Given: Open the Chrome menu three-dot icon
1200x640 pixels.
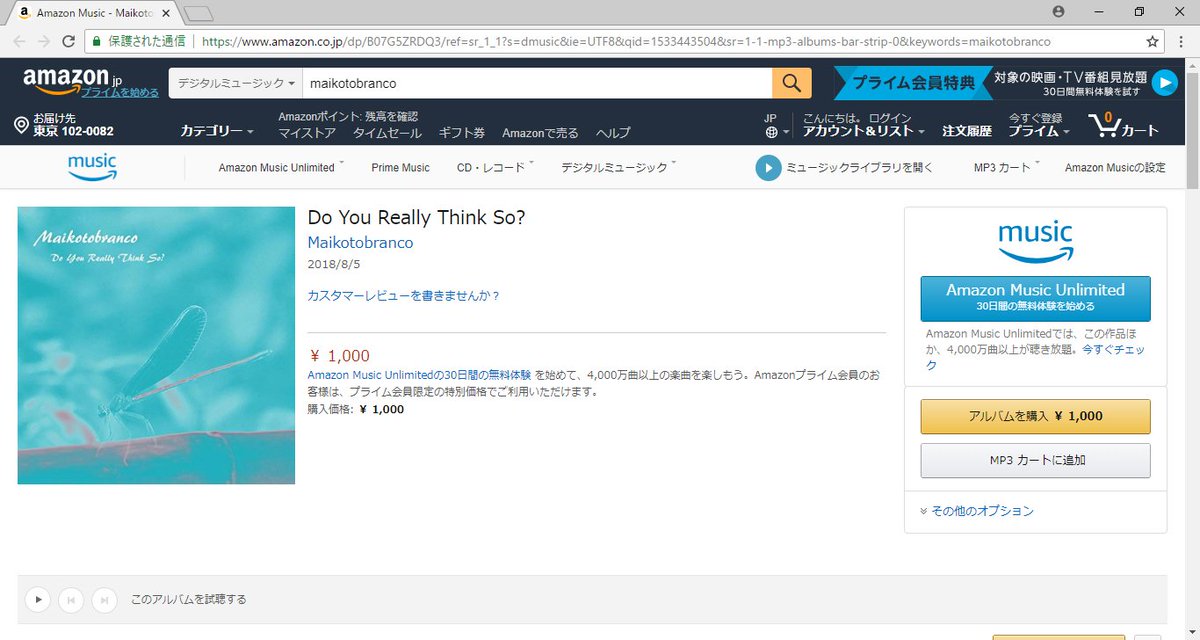Looking at the screenshot, I should click(1183, 42).
